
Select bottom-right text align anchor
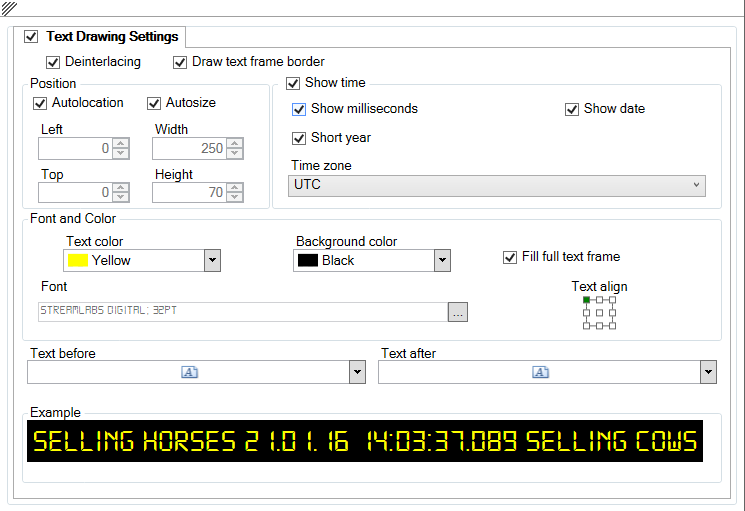tap(612, 326)
